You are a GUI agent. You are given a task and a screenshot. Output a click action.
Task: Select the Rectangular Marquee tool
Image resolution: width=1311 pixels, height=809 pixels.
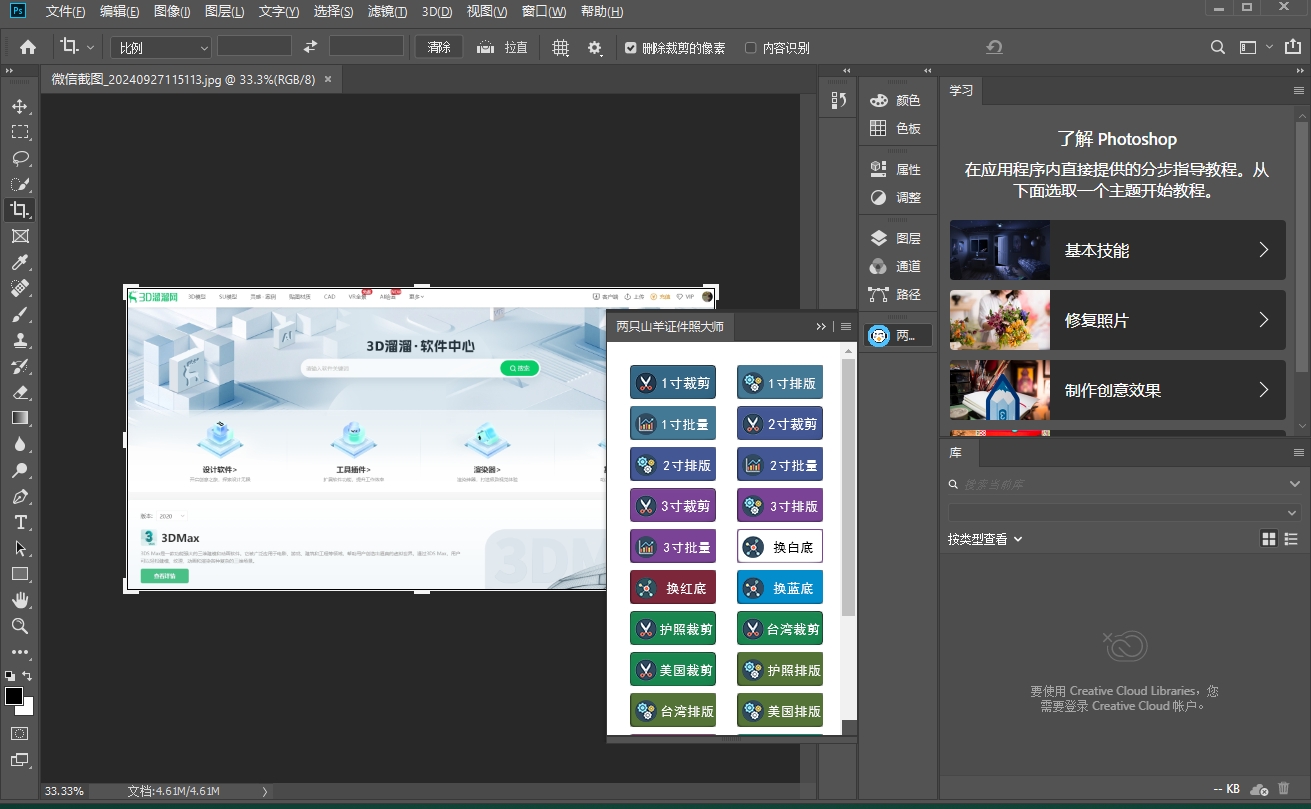pos(20,132)
